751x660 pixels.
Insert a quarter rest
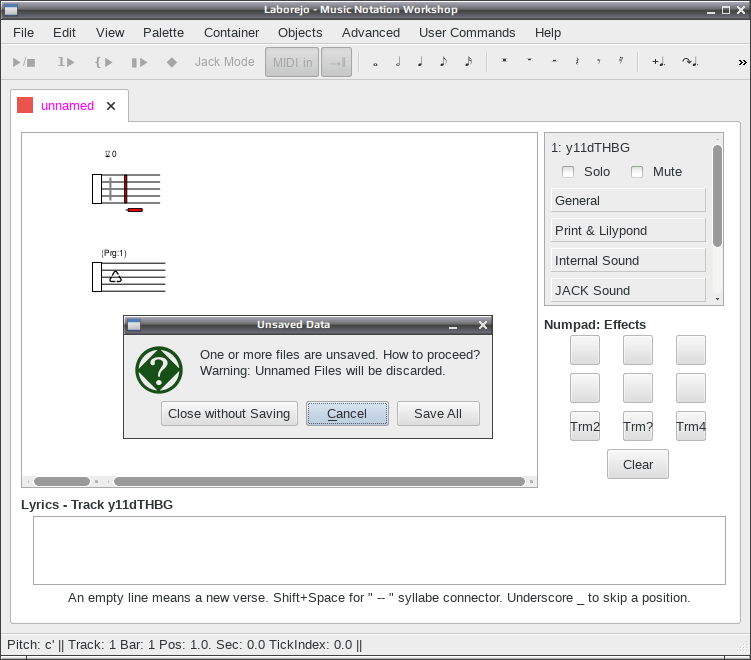(x=577, y=61)
